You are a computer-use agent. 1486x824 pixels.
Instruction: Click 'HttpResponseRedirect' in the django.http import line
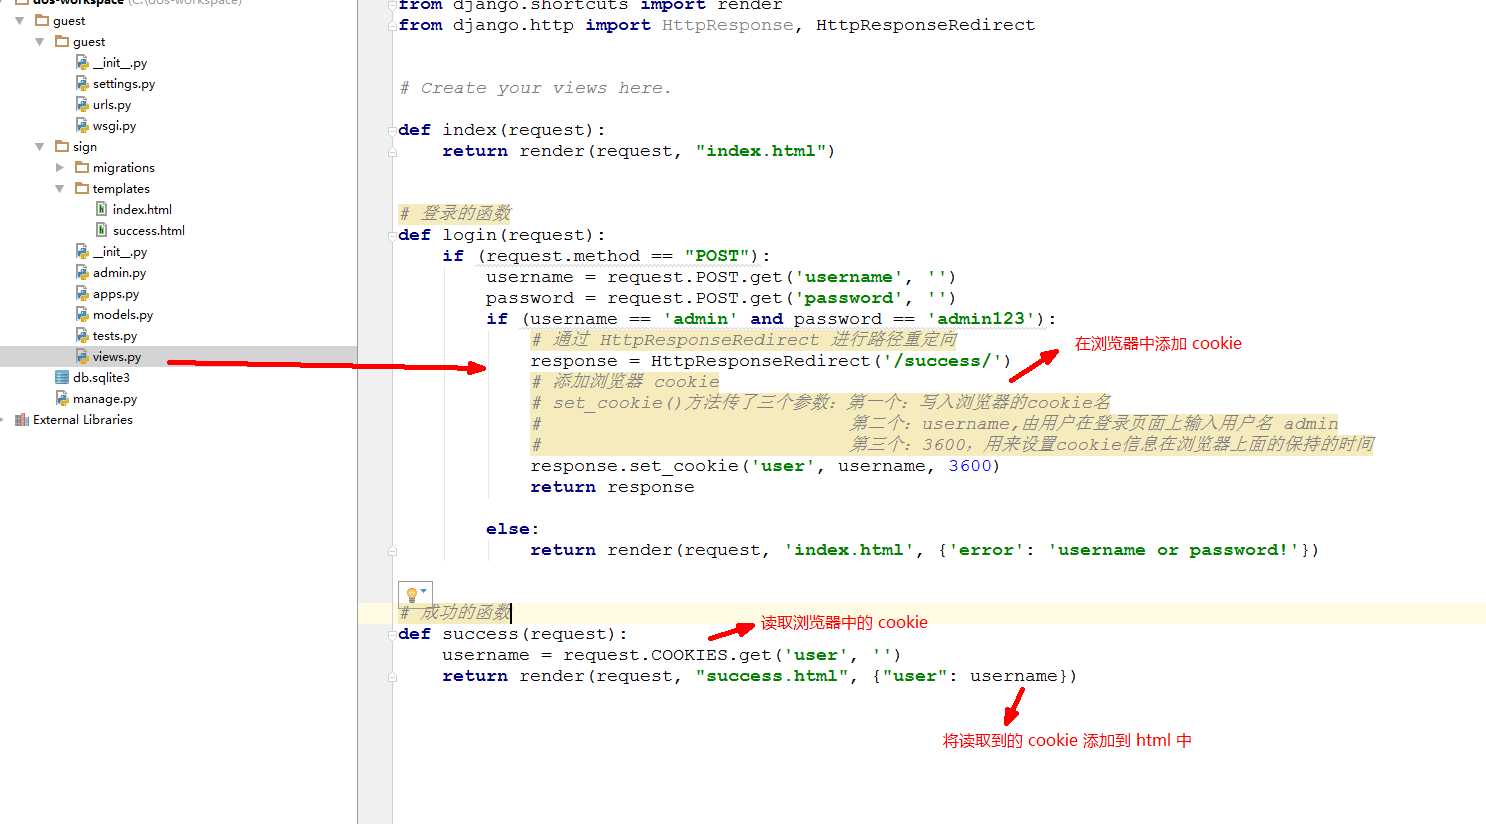(925, 25)
